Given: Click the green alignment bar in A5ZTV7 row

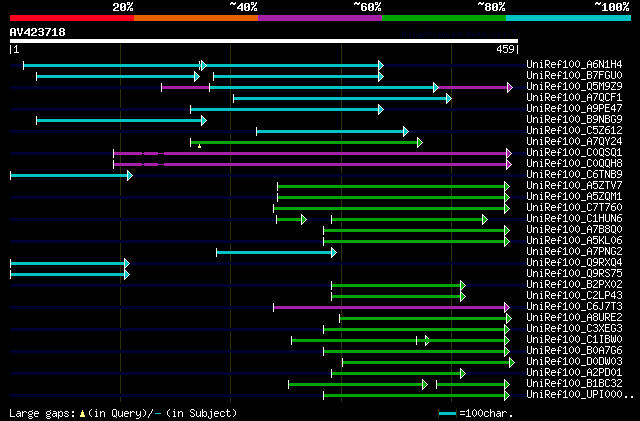Looking at the screenshot, I should pyautogui.click(x=393, y=187).
